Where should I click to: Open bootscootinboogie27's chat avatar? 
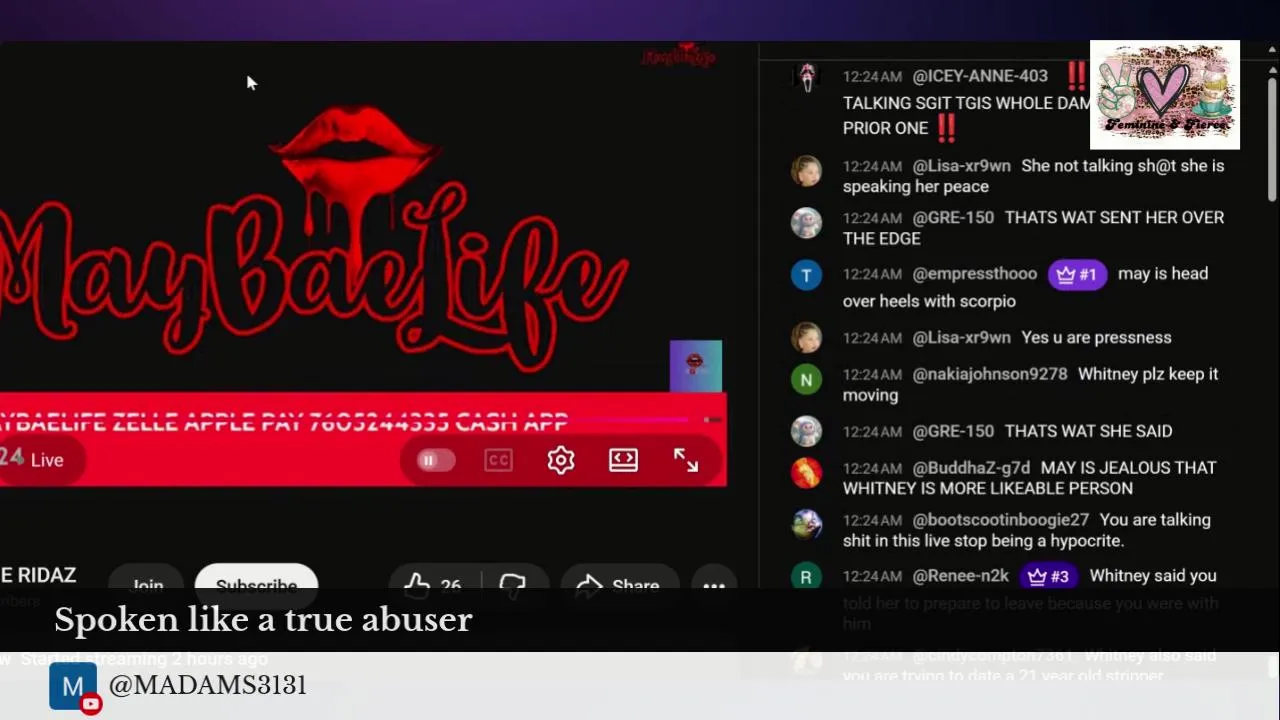[x=806, y=524]
